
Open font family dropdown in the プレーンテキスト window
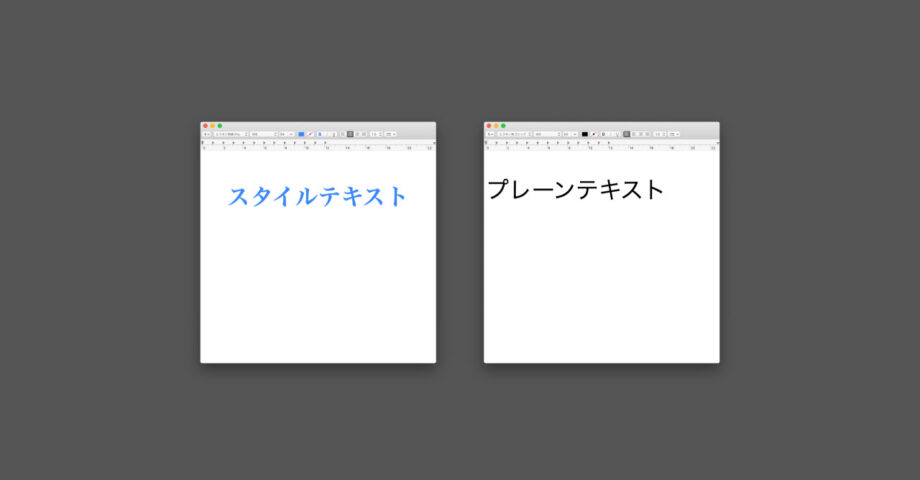515,134
